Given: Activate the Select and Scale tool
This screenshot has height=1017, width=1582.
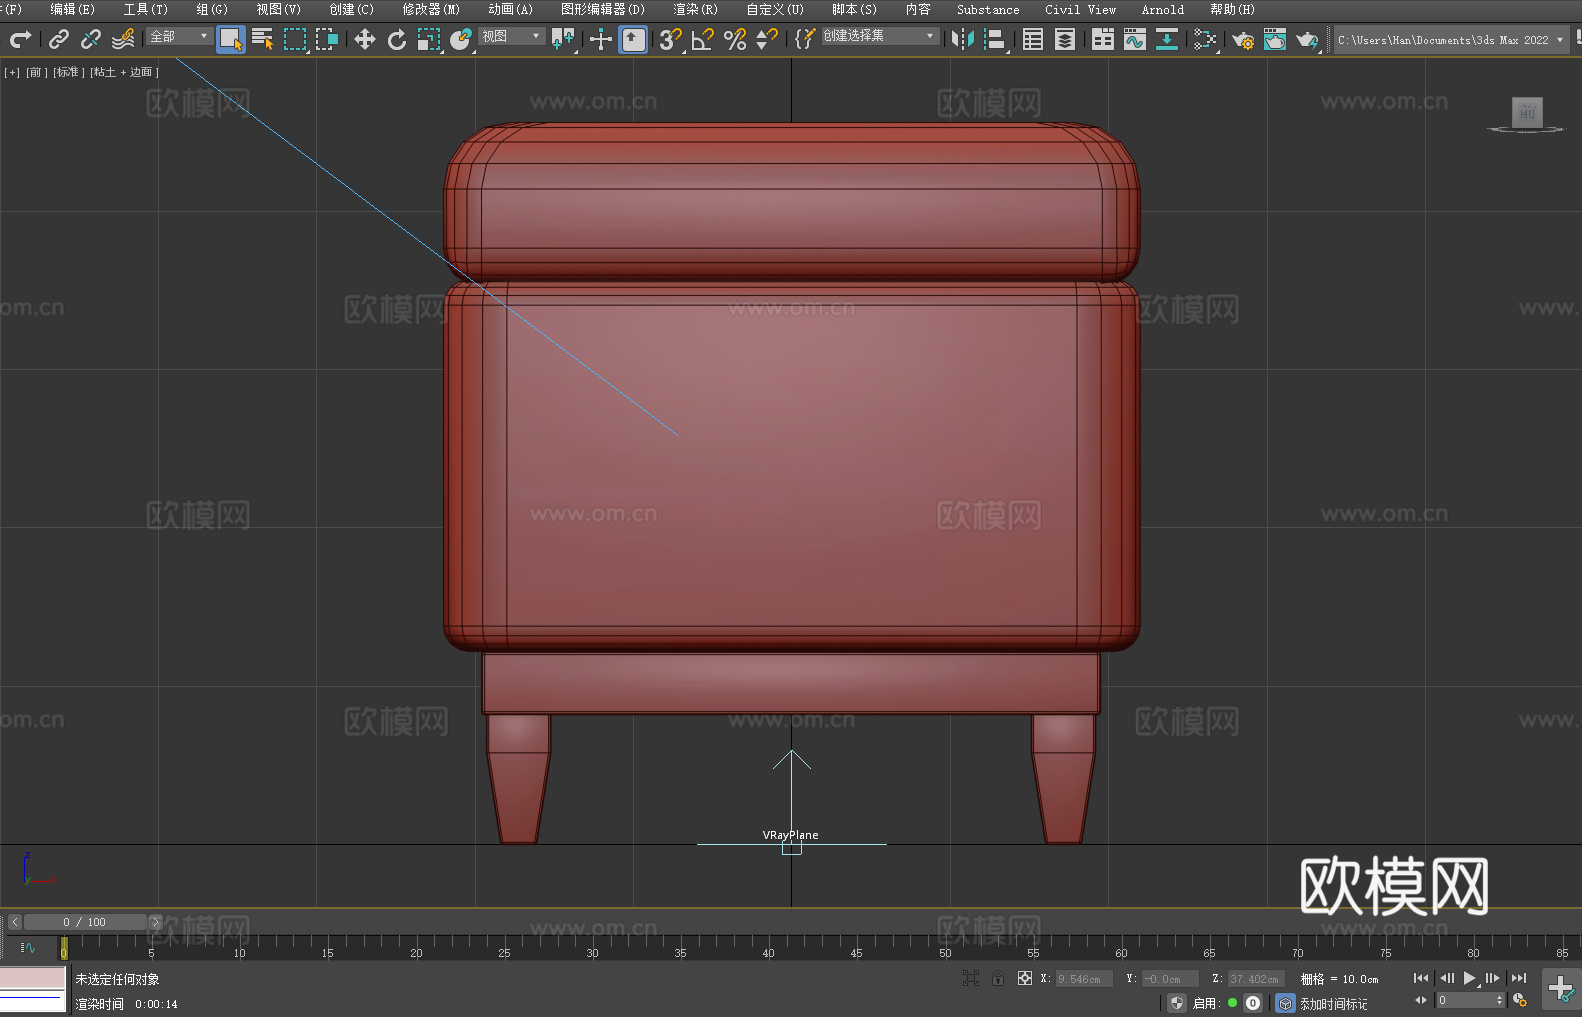Looking at the screenshot, I should coord(429,39).
